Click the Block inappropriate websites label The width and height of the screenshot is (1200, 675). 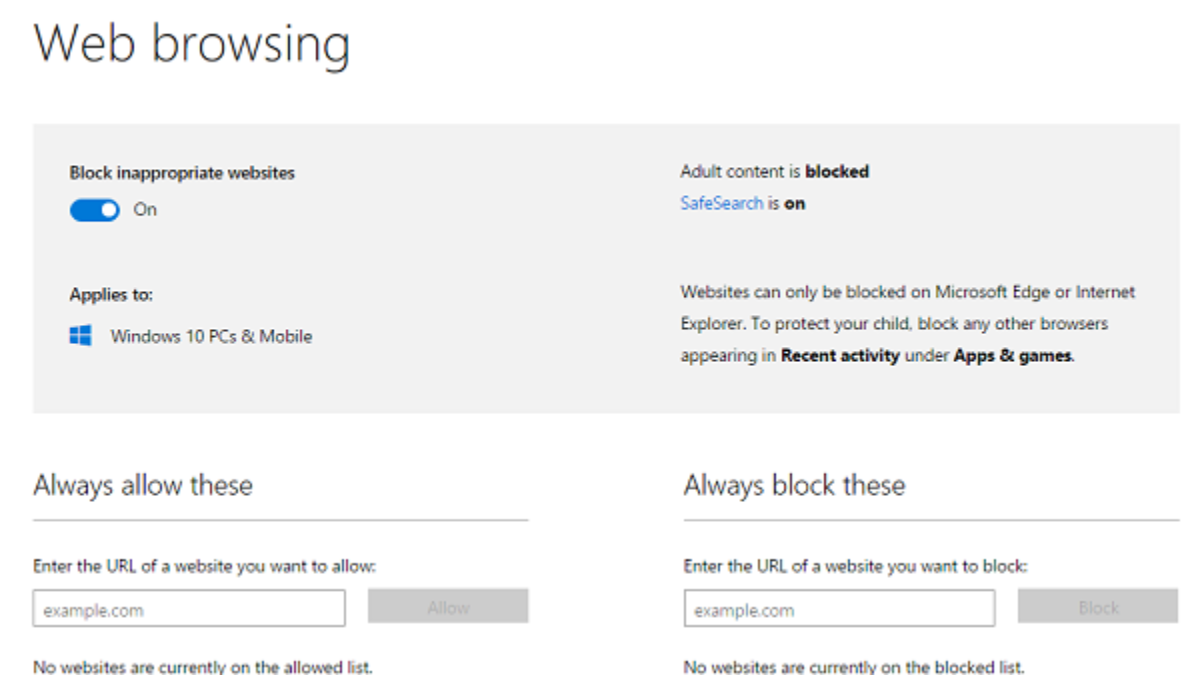182,173
